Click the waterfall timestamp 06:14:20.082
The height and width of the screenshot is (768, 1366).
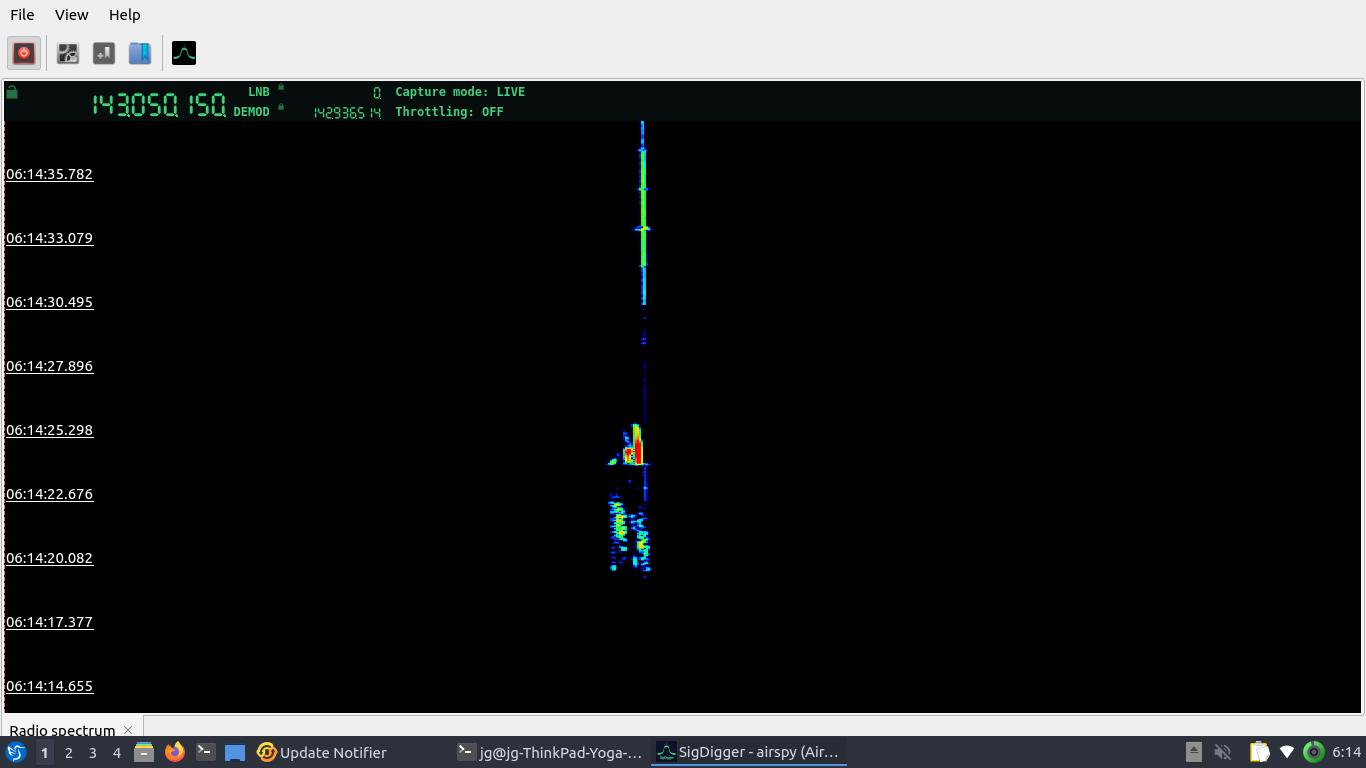[49, 558]
